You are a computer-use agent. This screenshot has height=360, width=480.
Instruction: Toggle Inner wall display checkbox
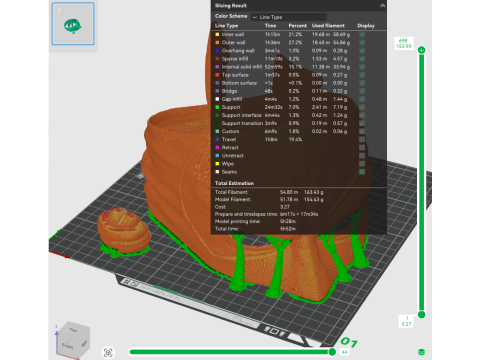click(362, 34)
